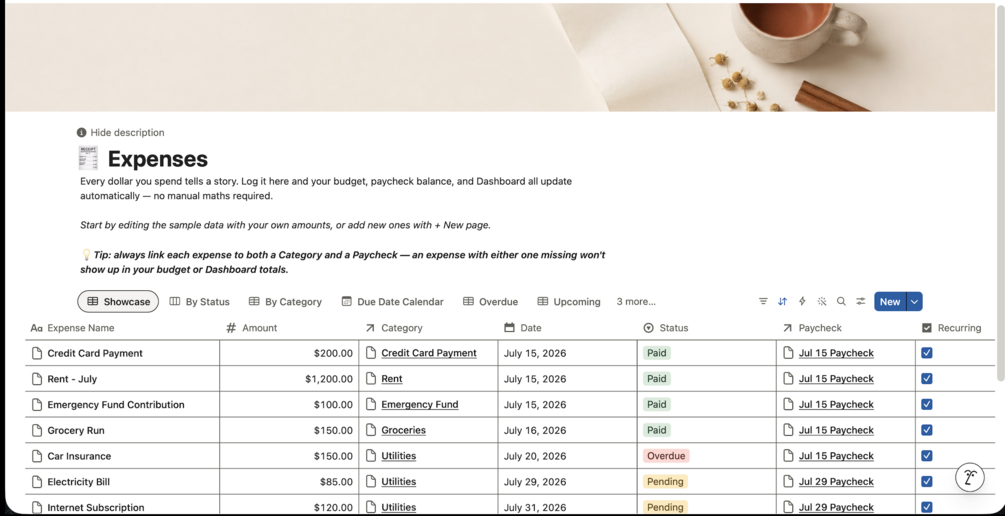The height and width of the screenshot is (516, 1005).
Task: Toggle Recurring checkbox for Grocery Run
Action: [x=927, y=429]
